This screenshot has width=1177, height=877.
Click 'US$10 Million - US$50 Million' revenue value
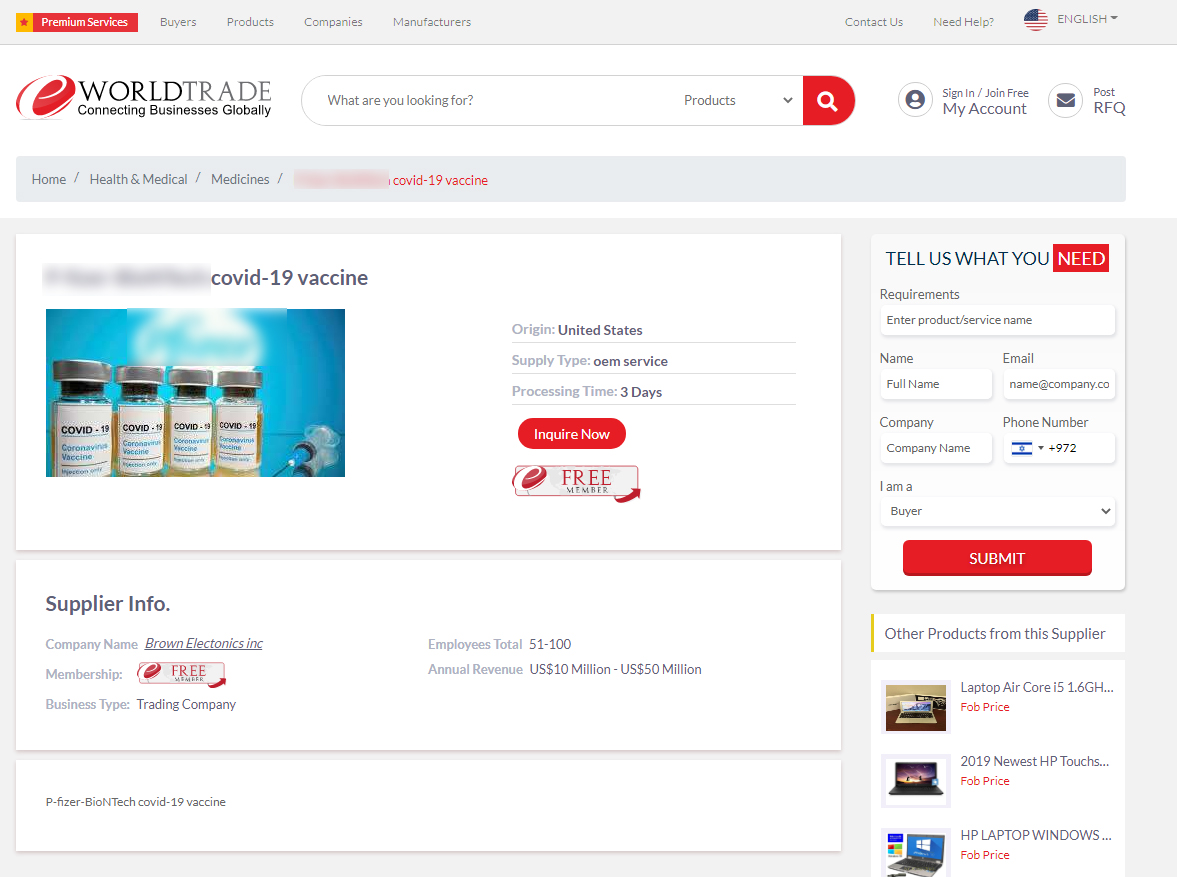coord(616,669)
